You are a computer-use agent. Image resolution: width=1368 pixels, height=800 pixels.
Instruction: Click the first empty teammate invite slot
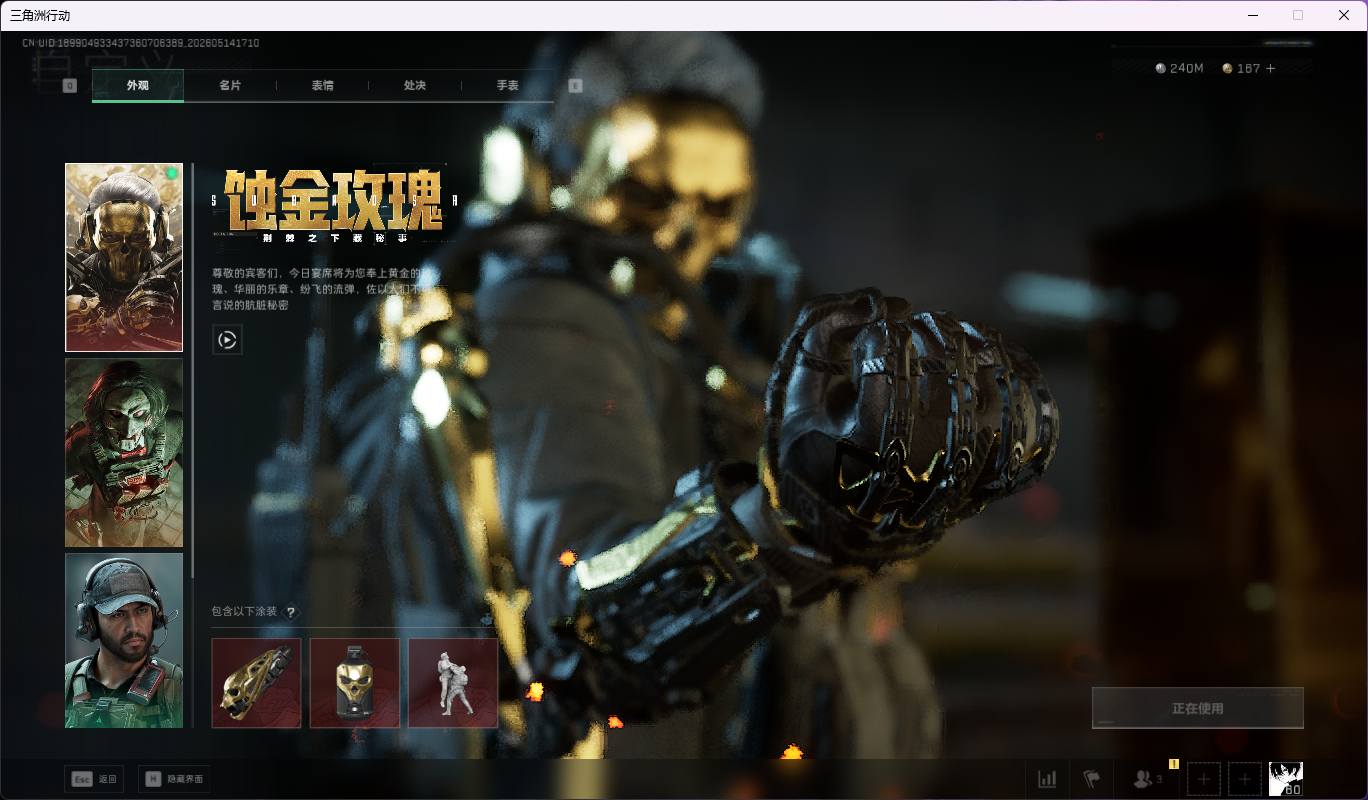click(1204, 779)
